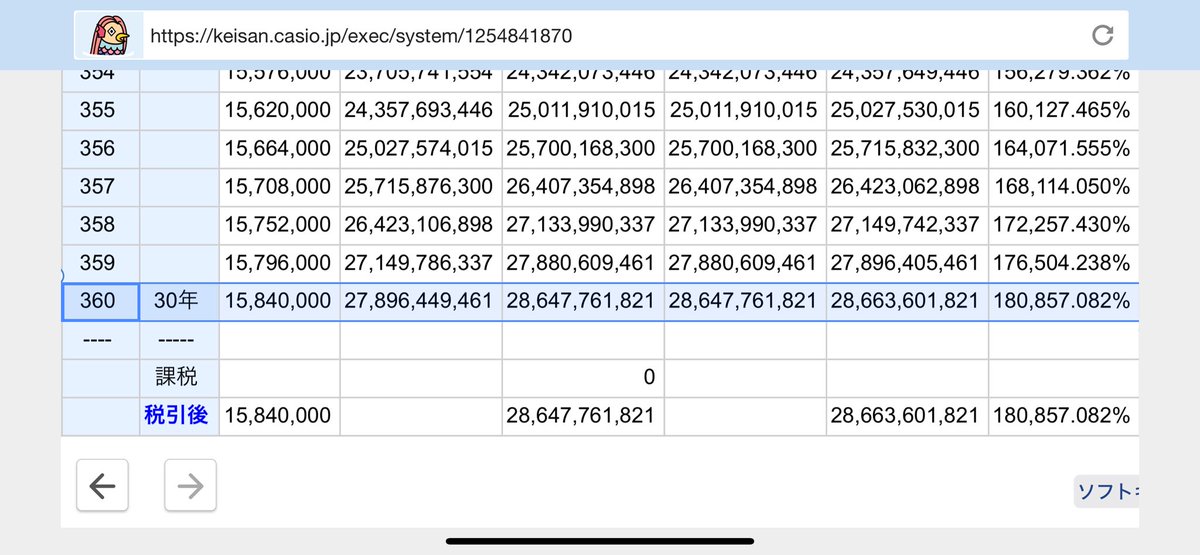1200x555 pixels.
Task: Click the value 25,027,530,015
Action: point(905,110)
